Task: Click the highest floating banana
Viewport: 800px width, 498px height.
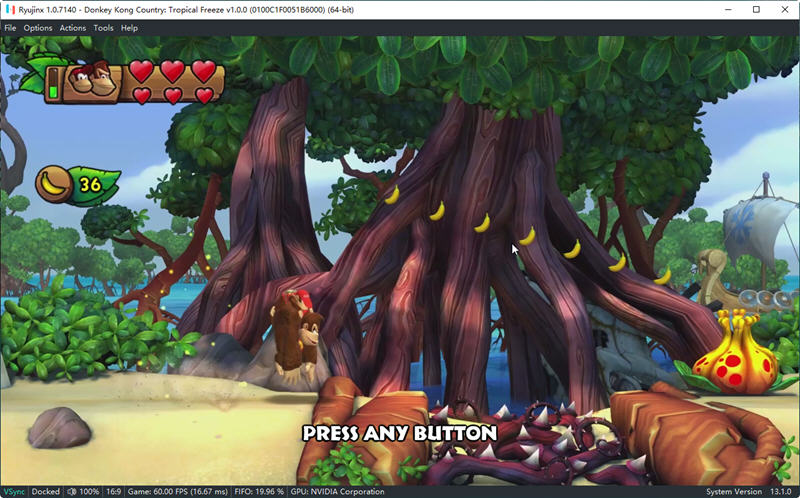Action: [392, 195]
